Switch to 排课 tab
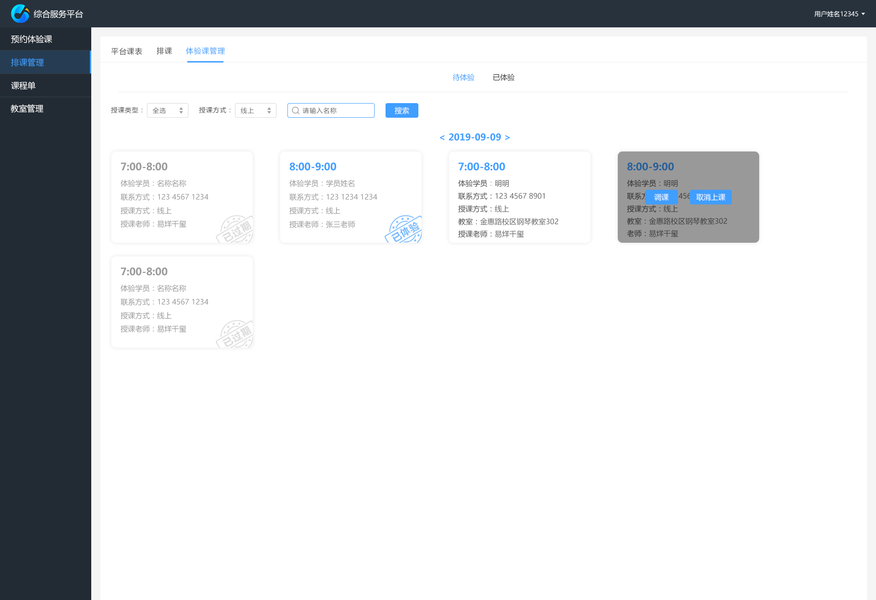This screenshot has width=876, height=600. 164,51
